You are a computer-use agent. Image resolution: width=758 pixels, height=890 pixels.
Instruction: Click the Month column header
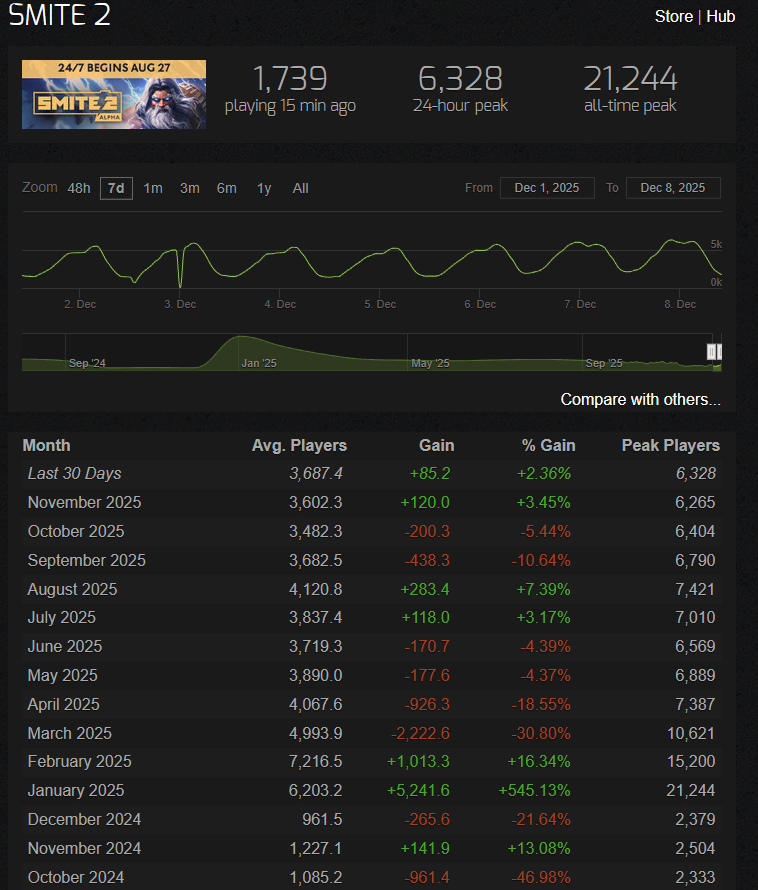(x=47, y=446)
